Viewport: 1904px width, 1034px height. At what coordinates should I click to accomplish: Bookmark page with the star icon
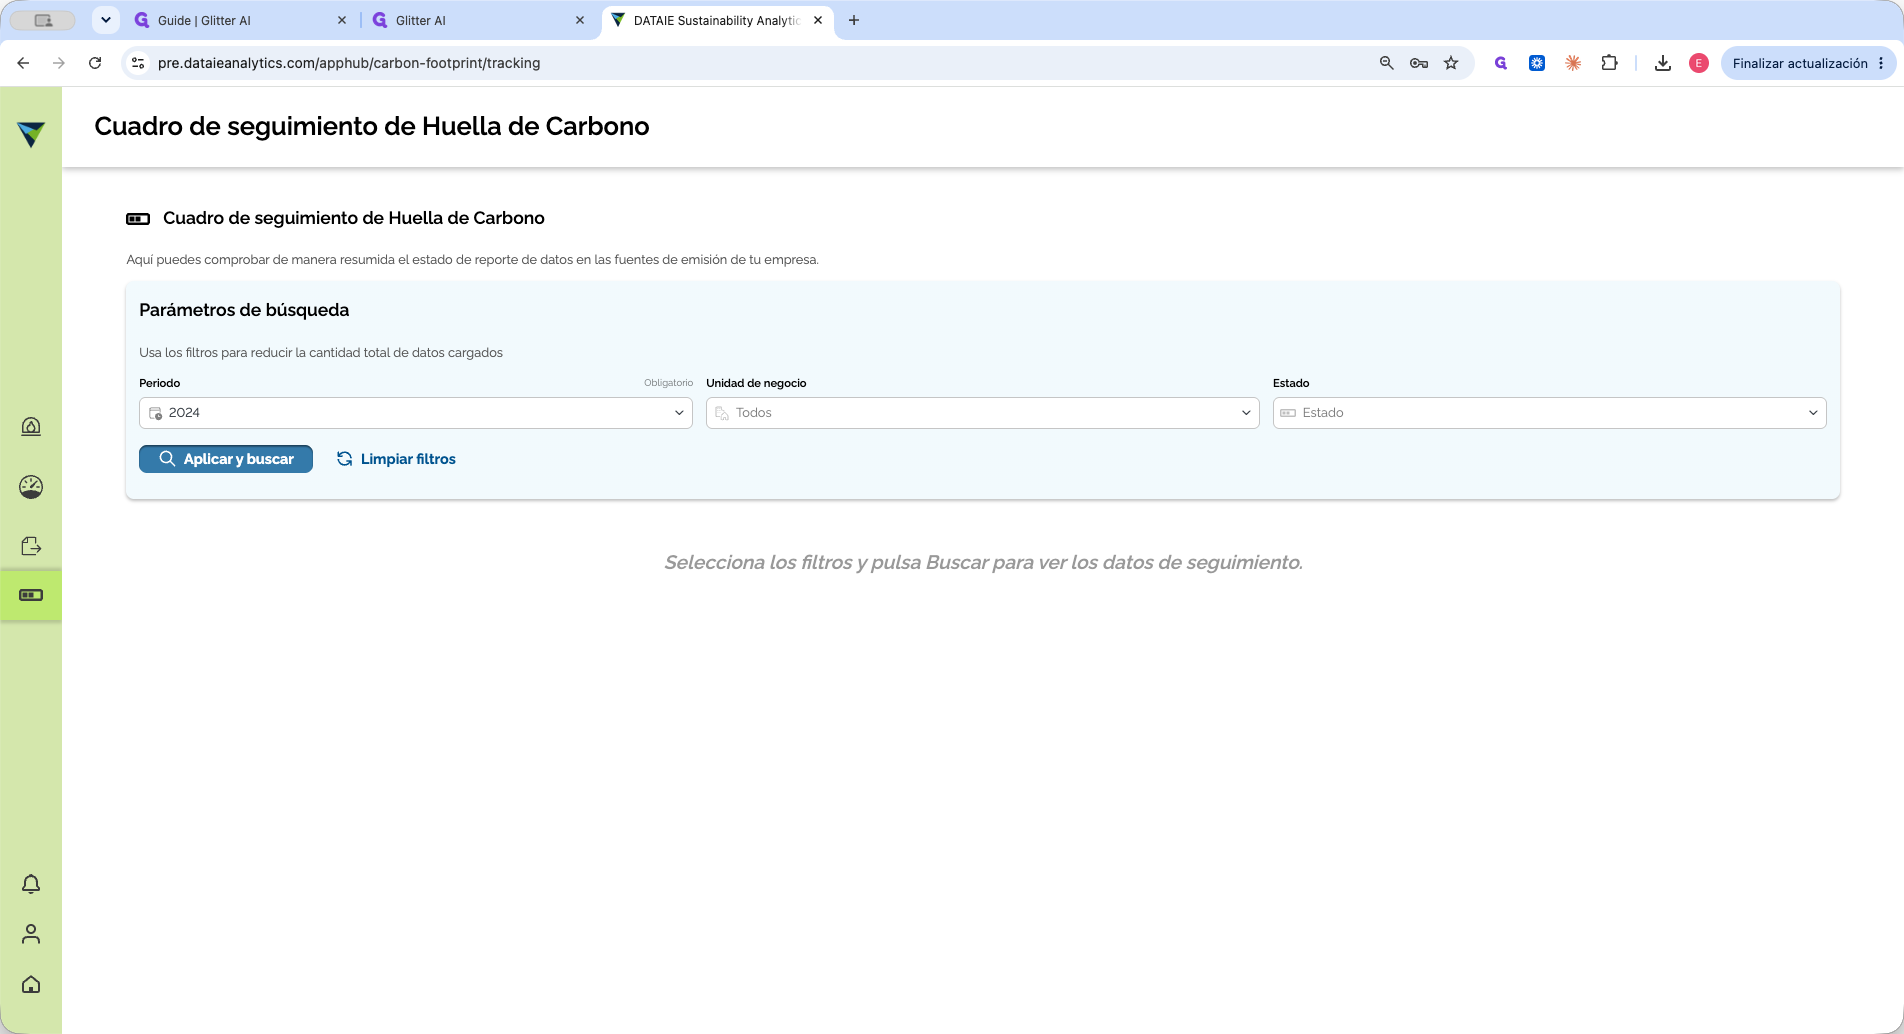point(1451,63)
